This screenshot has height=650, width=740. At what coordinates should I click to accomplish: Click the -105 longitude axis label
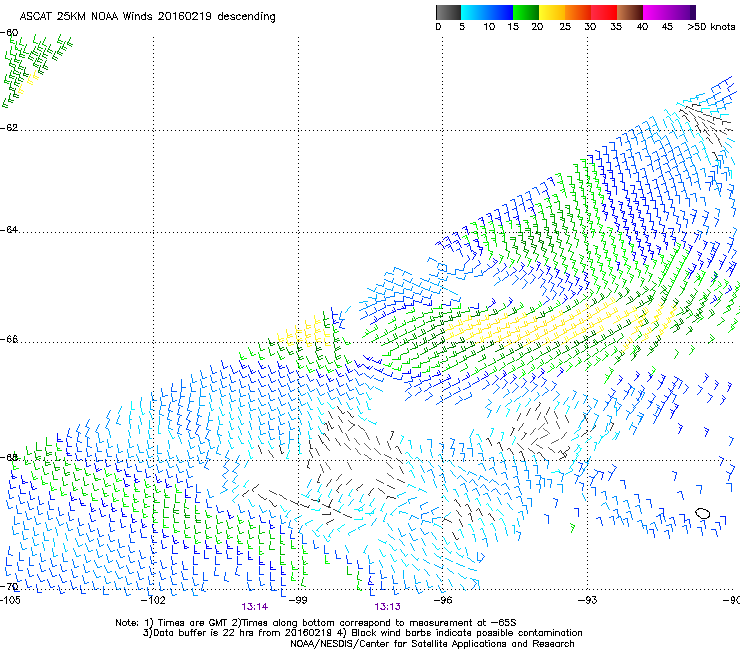(10, 600)
